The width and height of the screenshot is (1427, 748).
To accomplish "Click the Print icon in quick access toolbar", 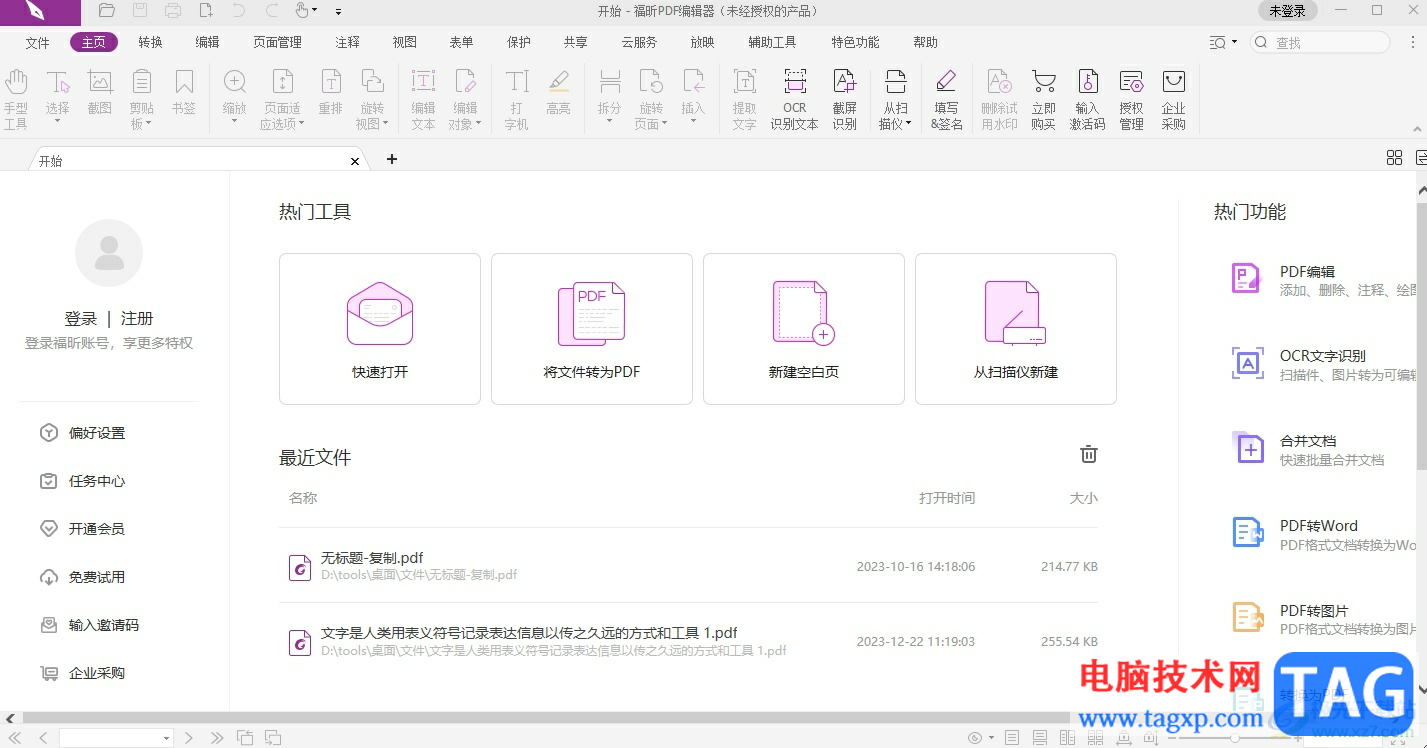I will point(173,11).
